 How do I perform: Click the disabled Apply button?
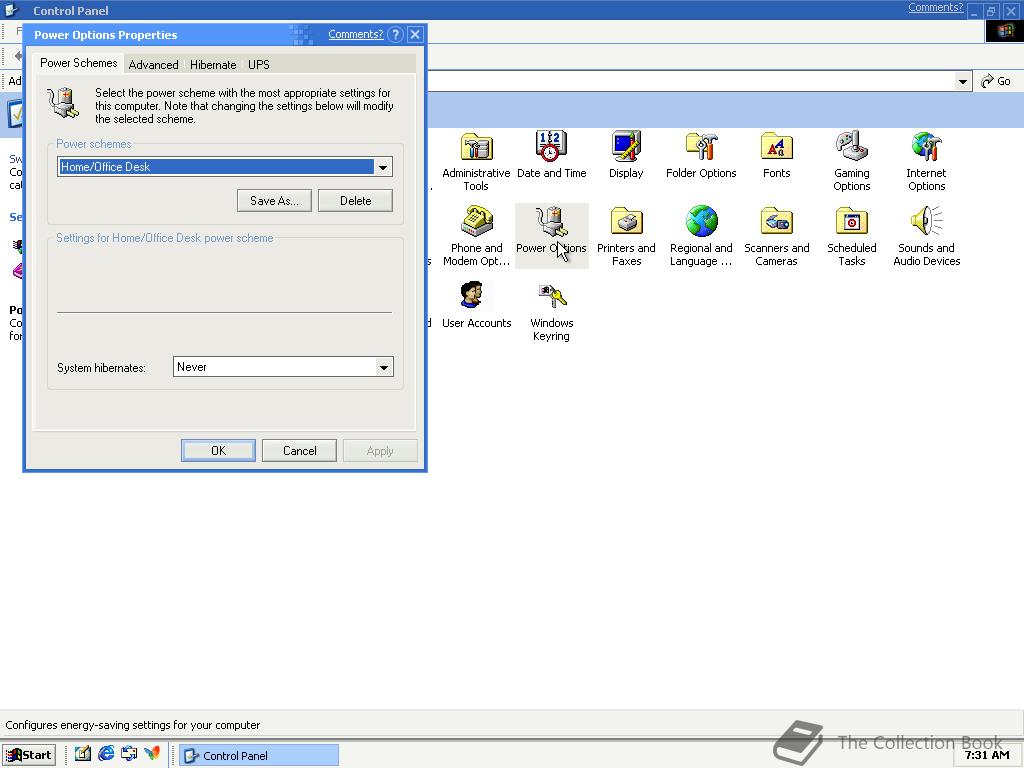coord(380,451)
